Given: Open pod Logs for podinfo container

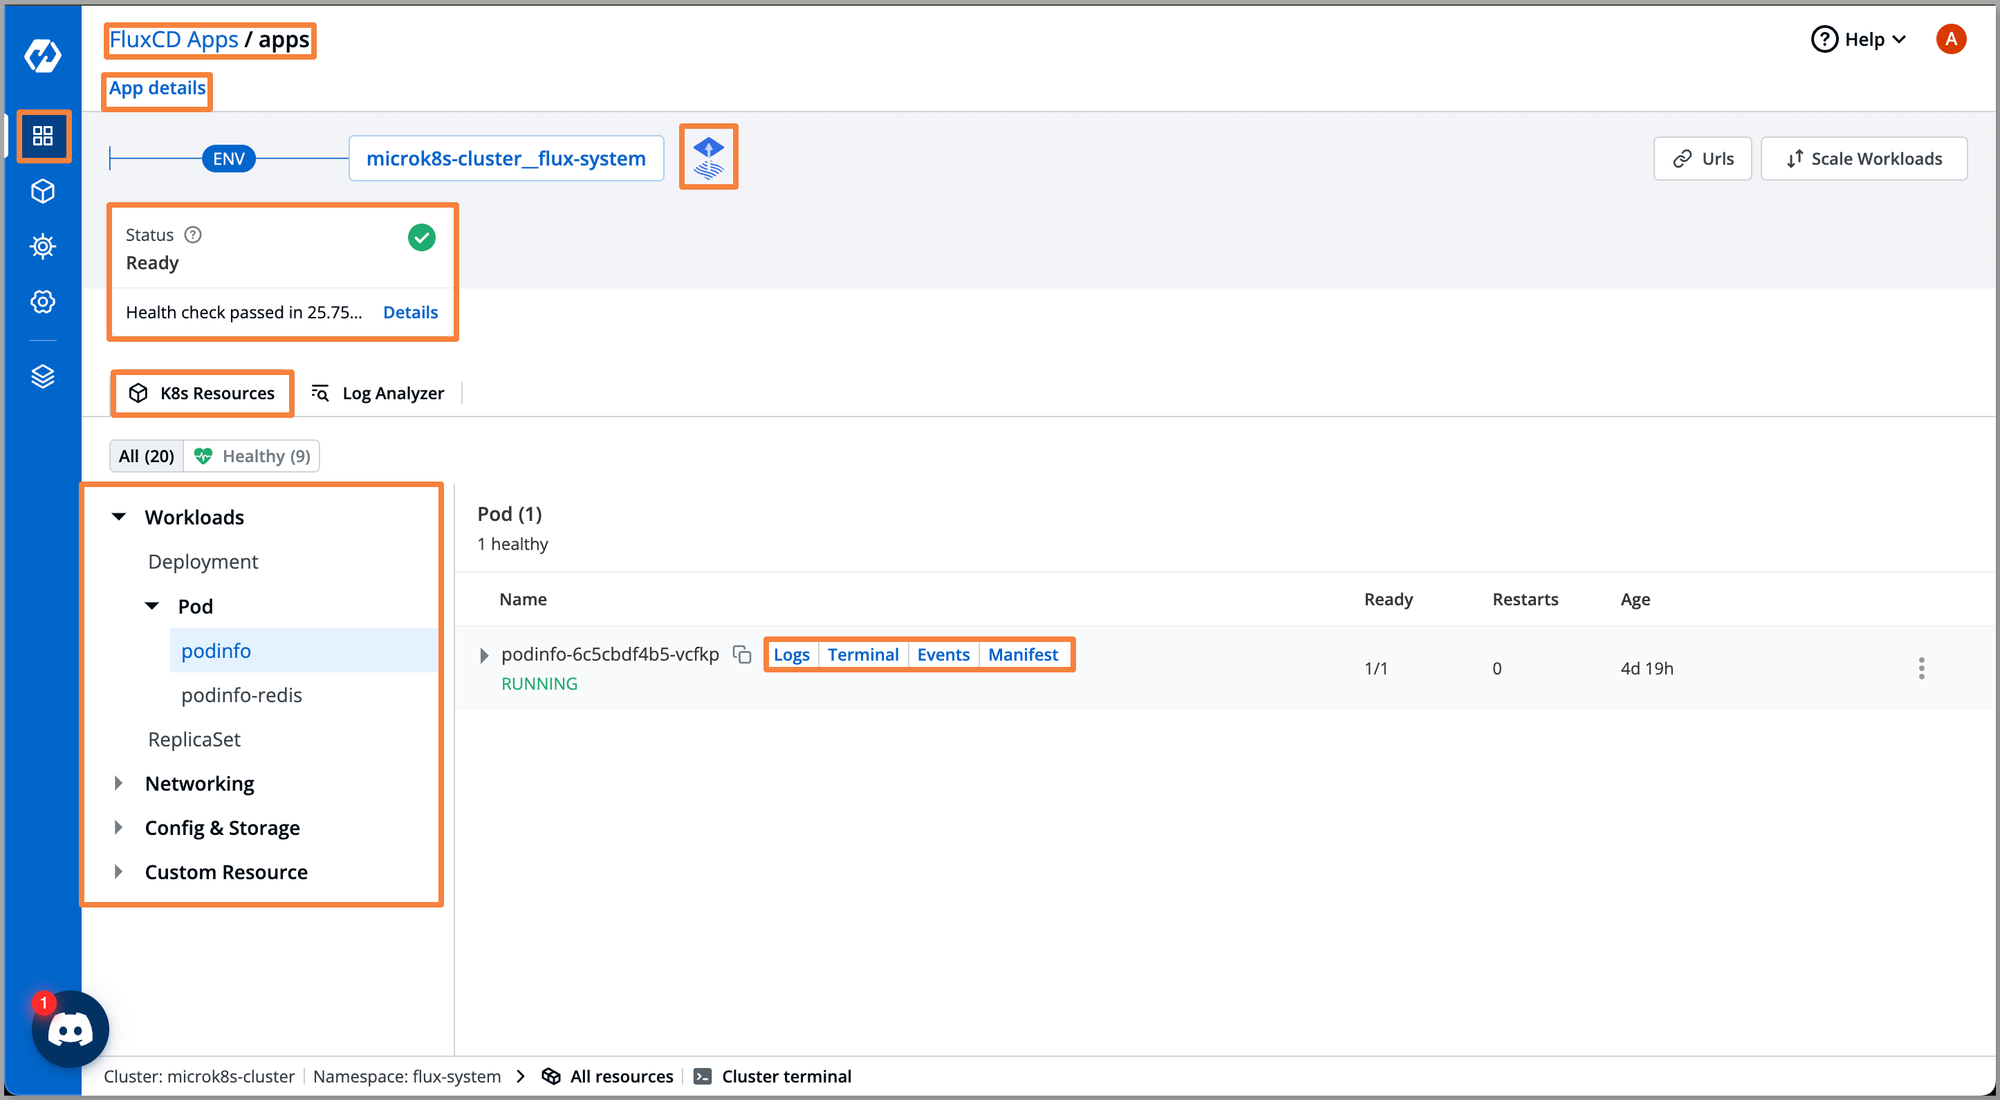Looking at the screenshot, I should point(792,654).
